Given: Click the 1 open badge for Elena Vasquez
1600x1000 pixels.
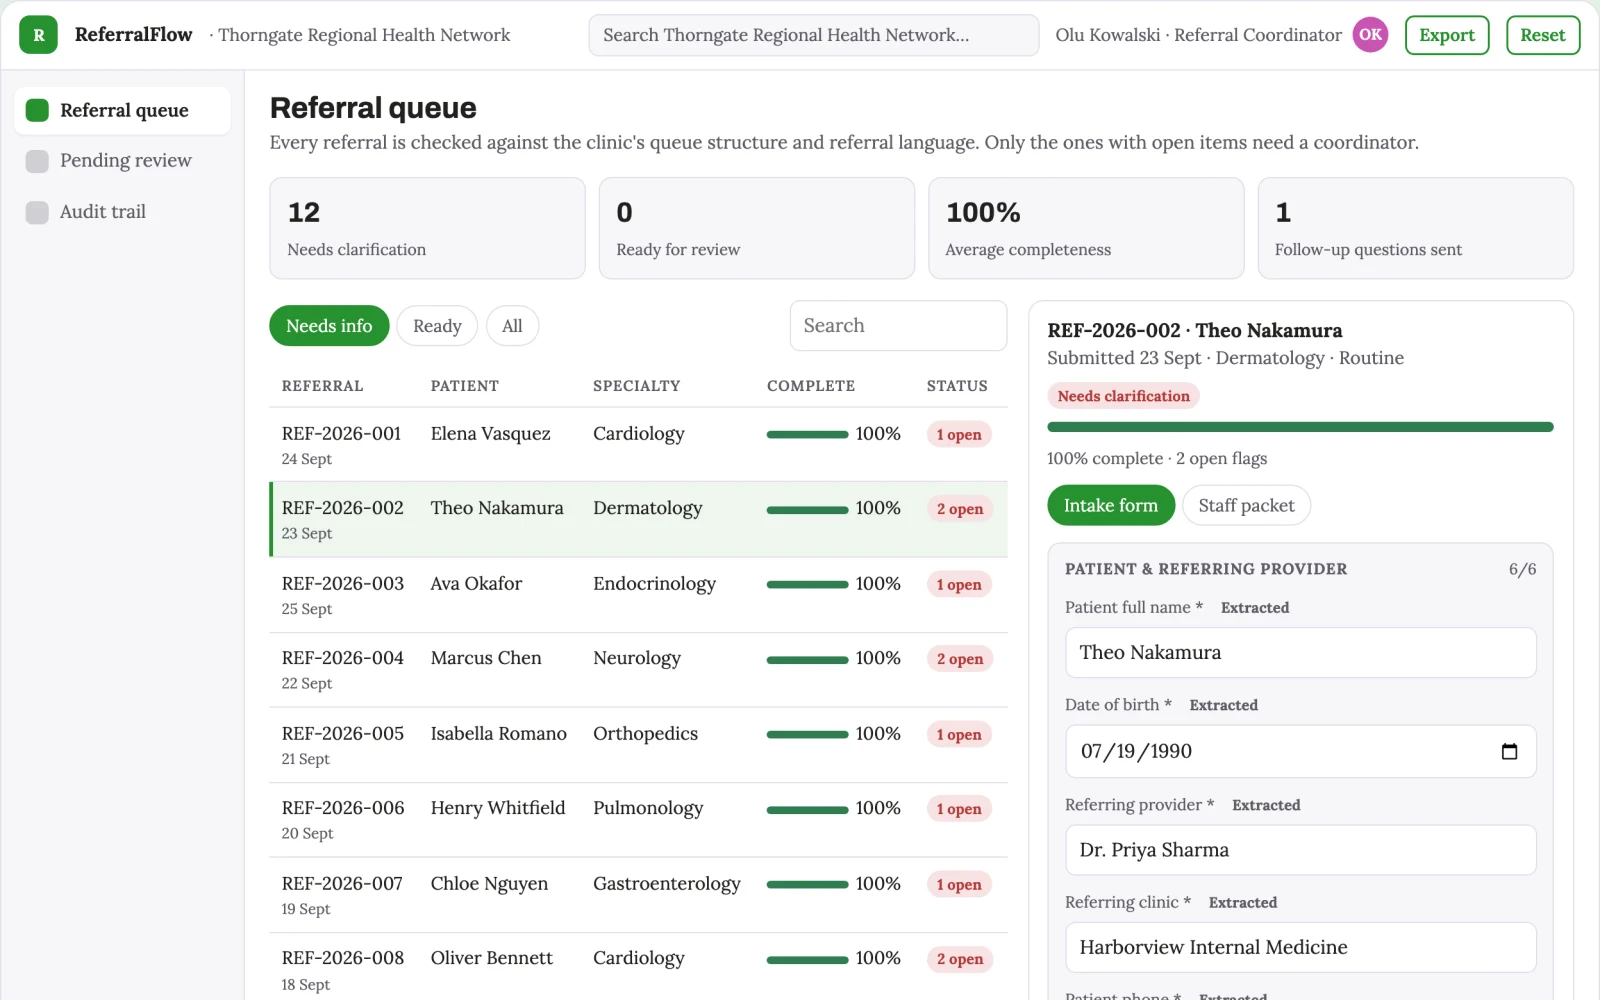Looking at the screenshot, I should coord(959,434).
